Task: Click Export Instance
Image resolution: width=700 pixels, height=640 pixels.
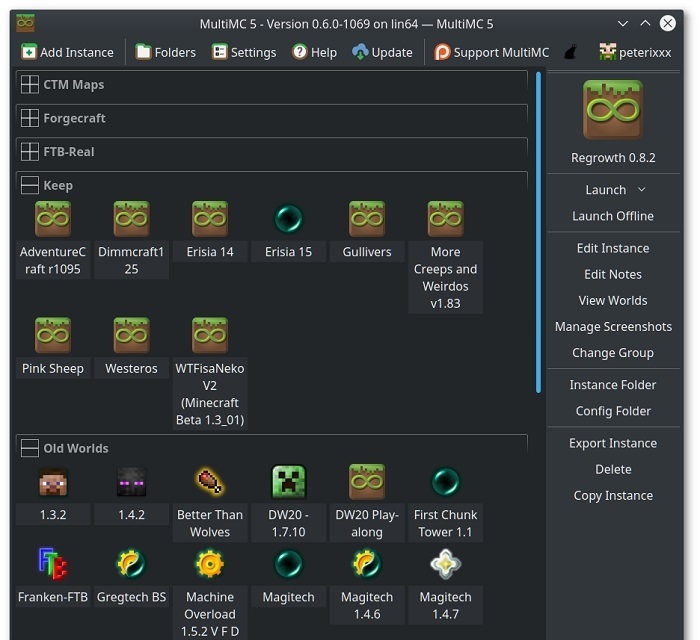Action: pyautogui.click(x=613, y=443)
